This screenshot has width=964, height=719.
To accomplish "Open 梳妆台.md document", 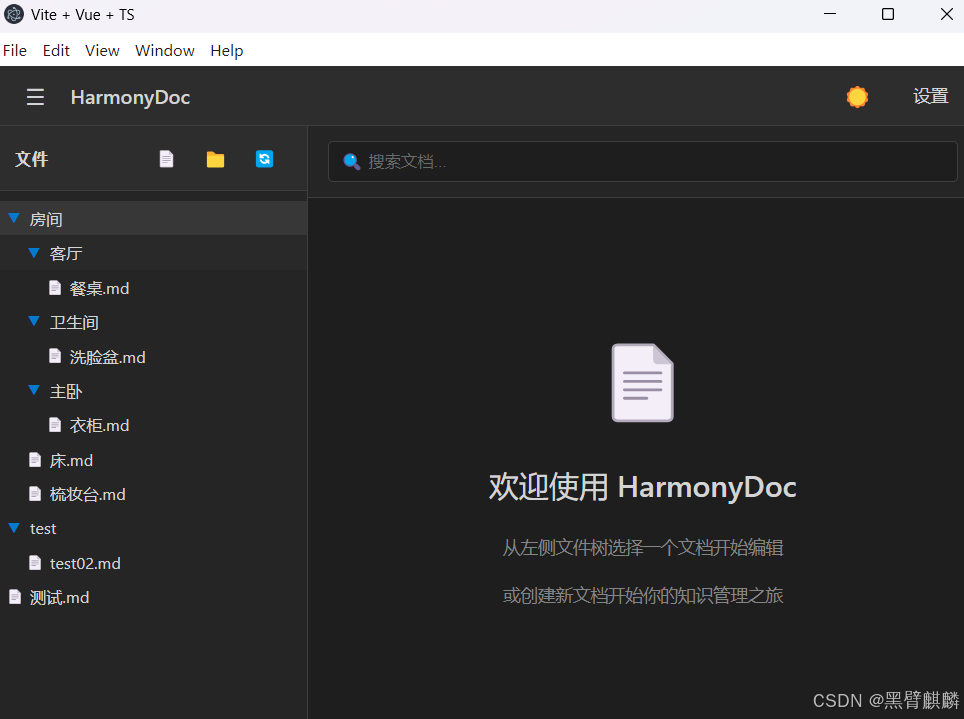I will point(87,495).
